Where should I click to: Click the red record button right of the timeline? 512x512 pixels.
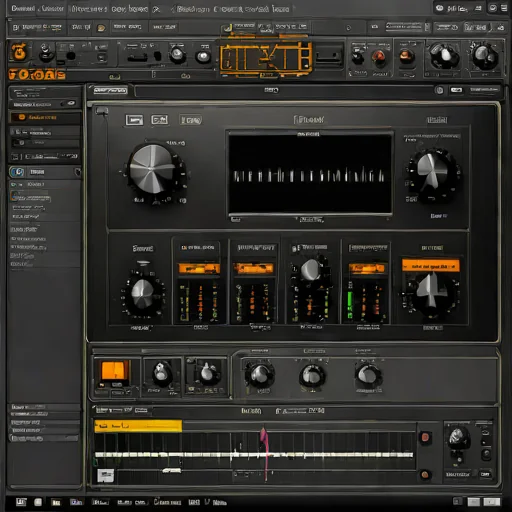point(425,437)
